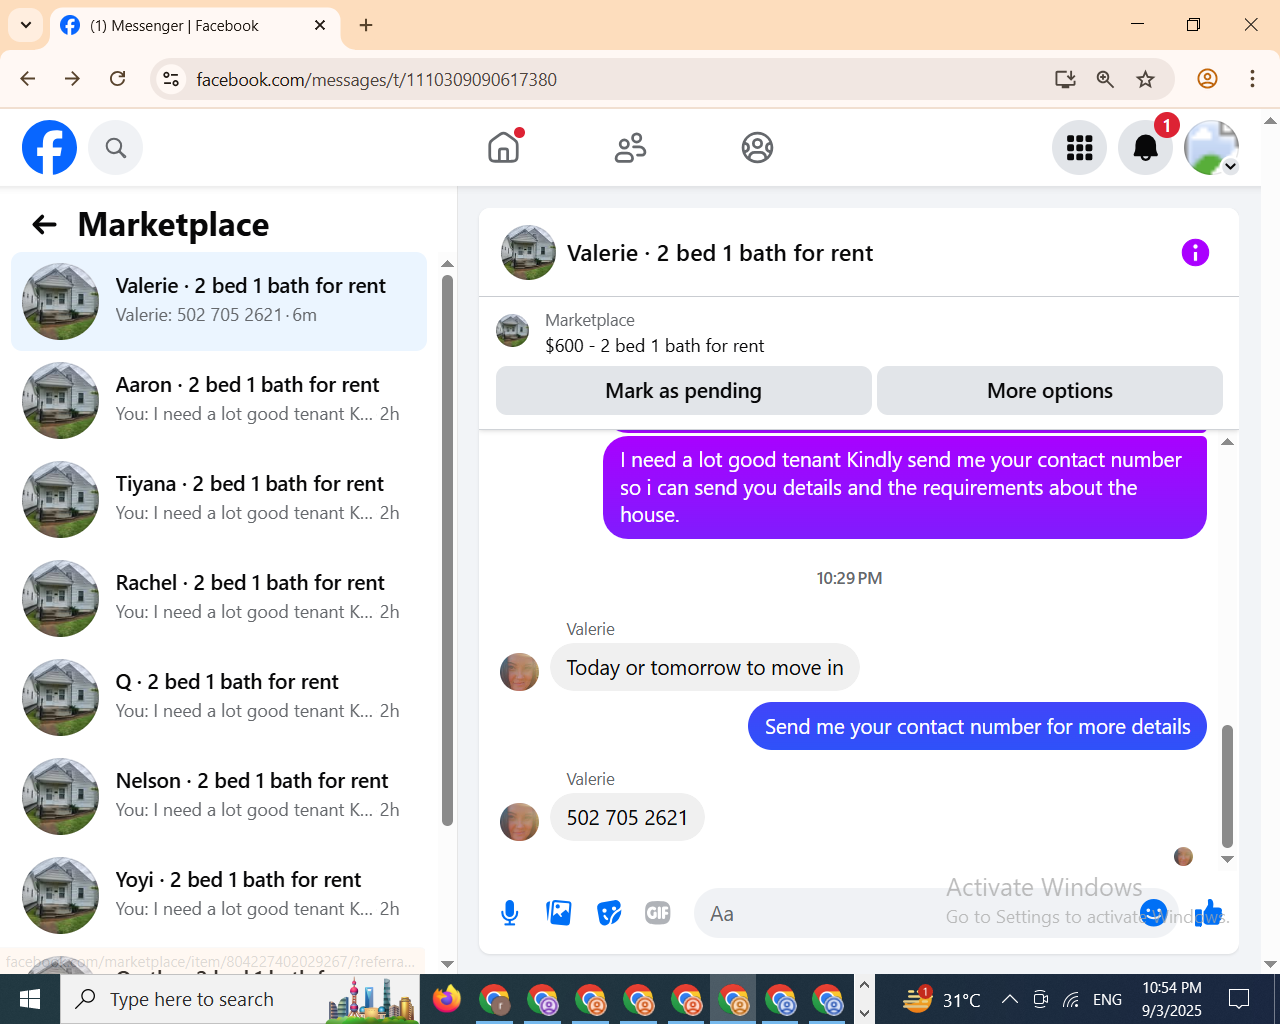Go forward in browser
This screenshot has width=1280, height=1024.
click(x=72, y=79)
